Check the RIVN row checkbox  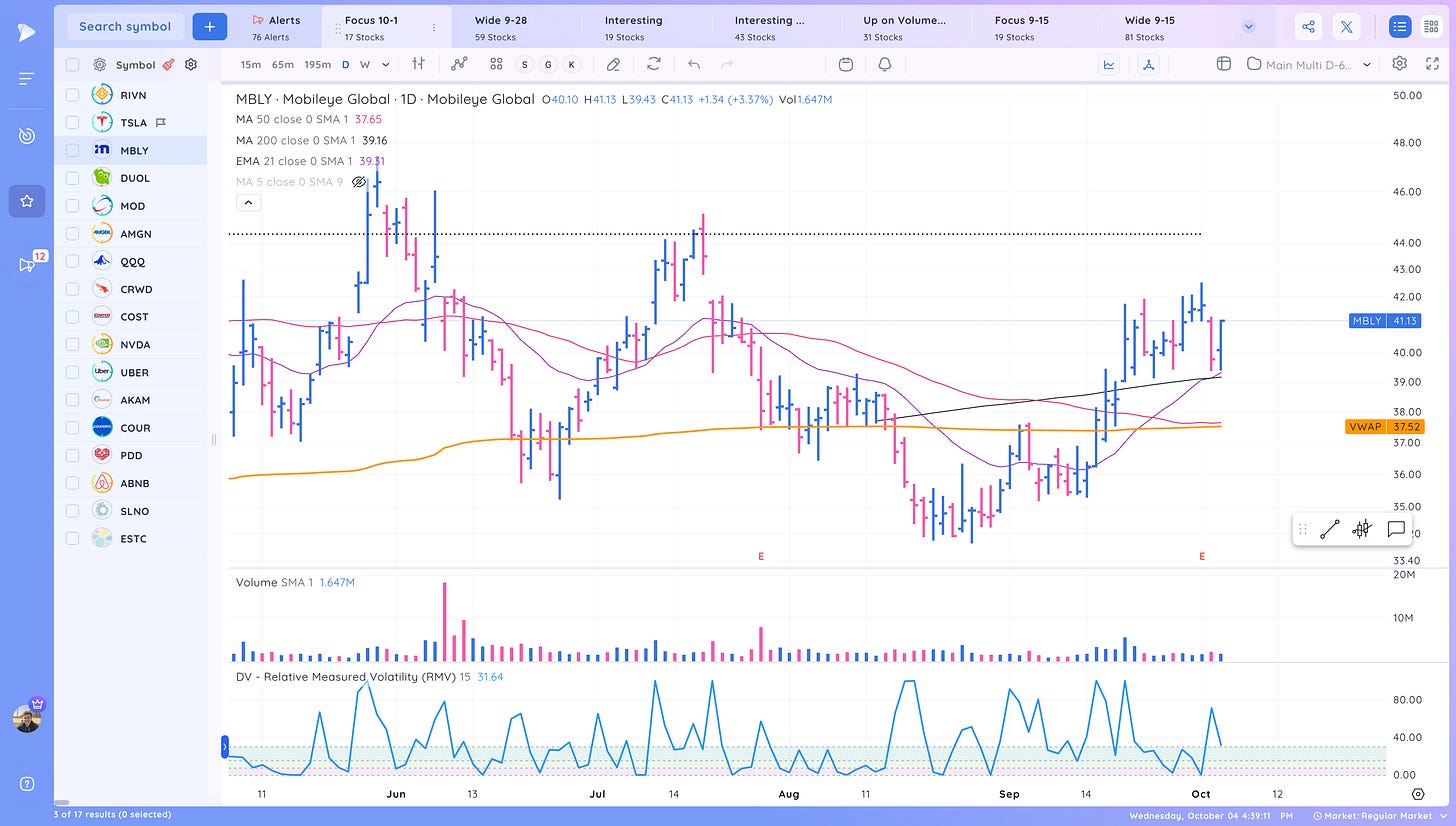[72, 94]
